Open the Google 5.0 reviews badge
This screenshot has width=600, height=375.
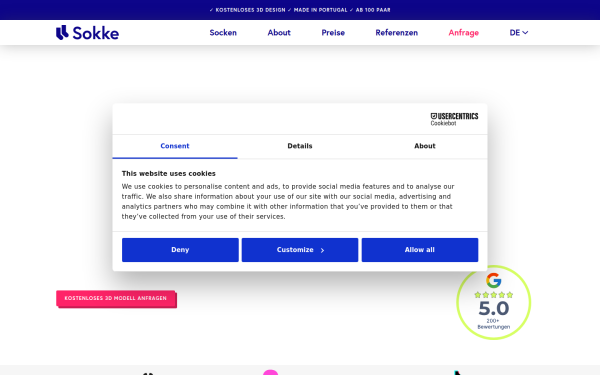pyautogui.click(x=494, y=302)
